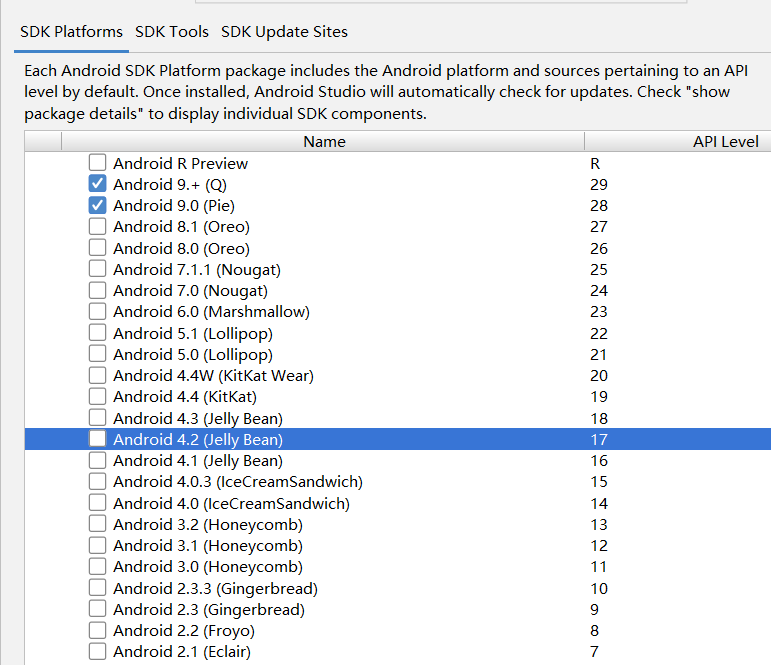Switch to the SDK Platforms tab
771x665 pixels.
tap(71, 32)
